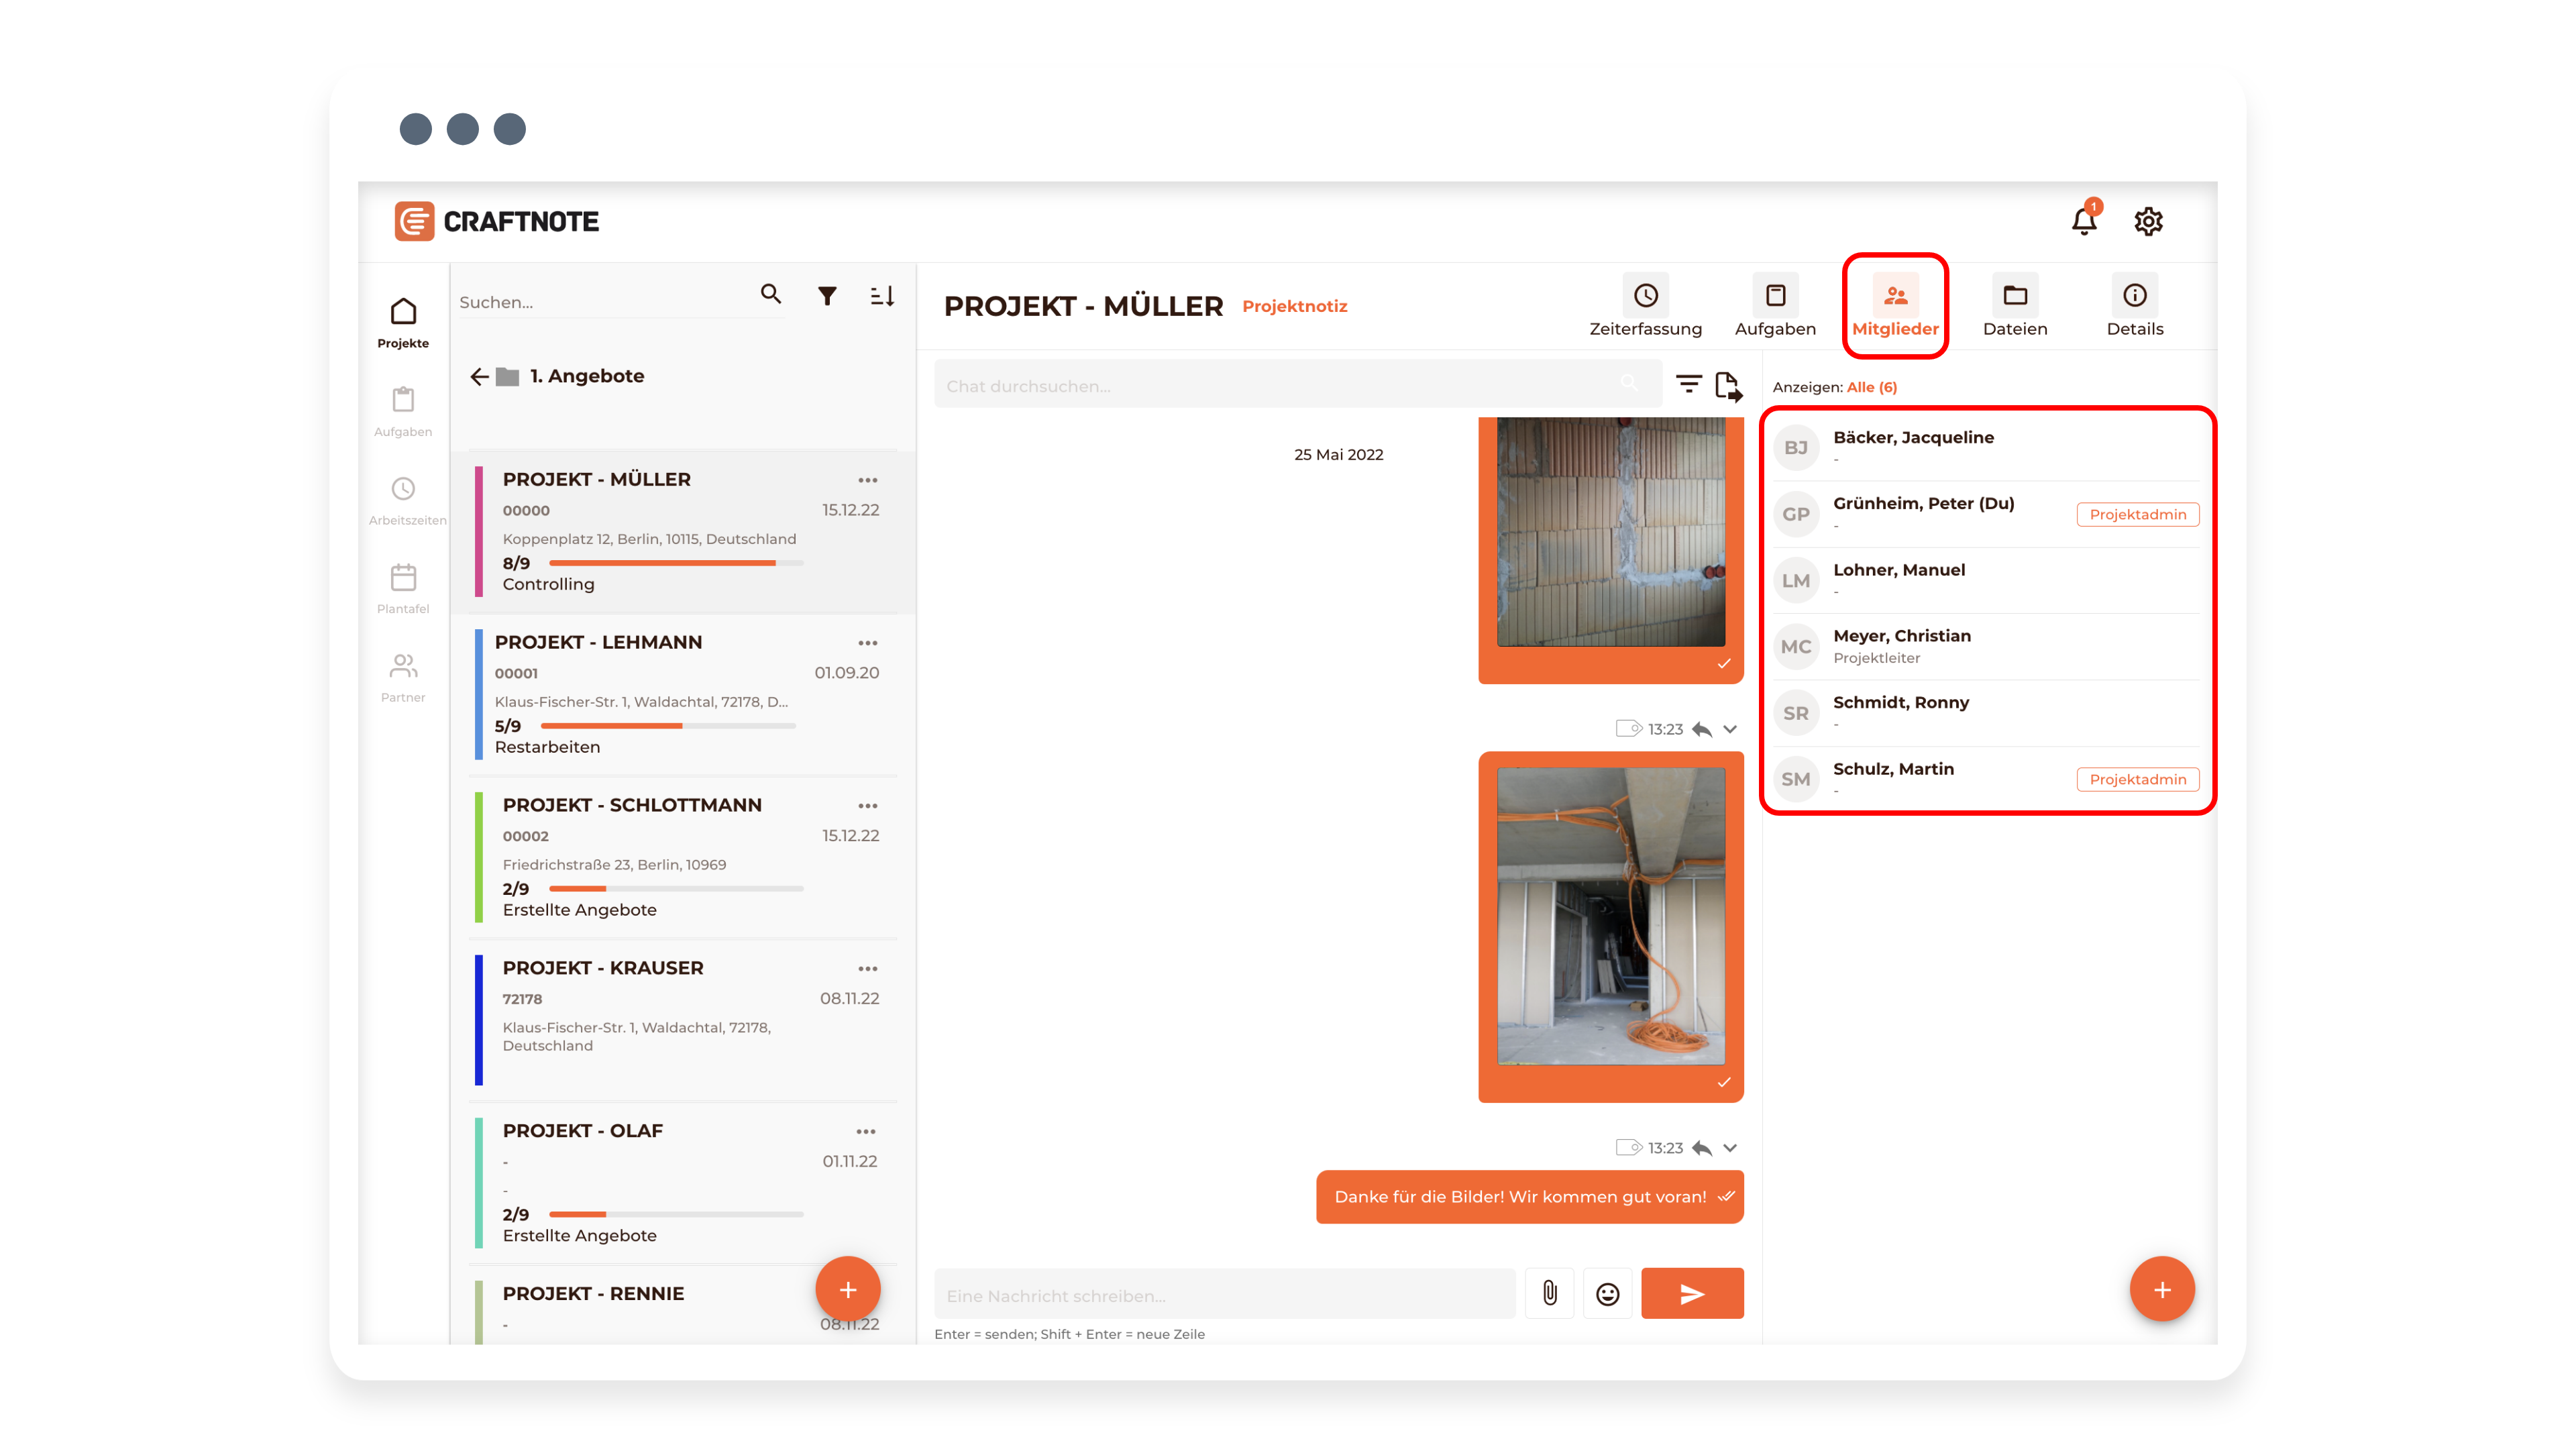This screenshot has width=2576, height=1449.
Task: Open more menu for PROJEKT - SCHLOTTMANN
Action: 867,806
